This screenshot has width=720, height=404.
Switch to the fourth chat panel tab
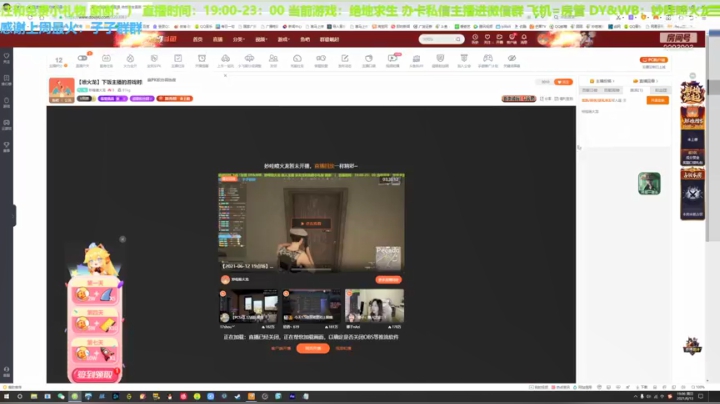click(660, 90)
